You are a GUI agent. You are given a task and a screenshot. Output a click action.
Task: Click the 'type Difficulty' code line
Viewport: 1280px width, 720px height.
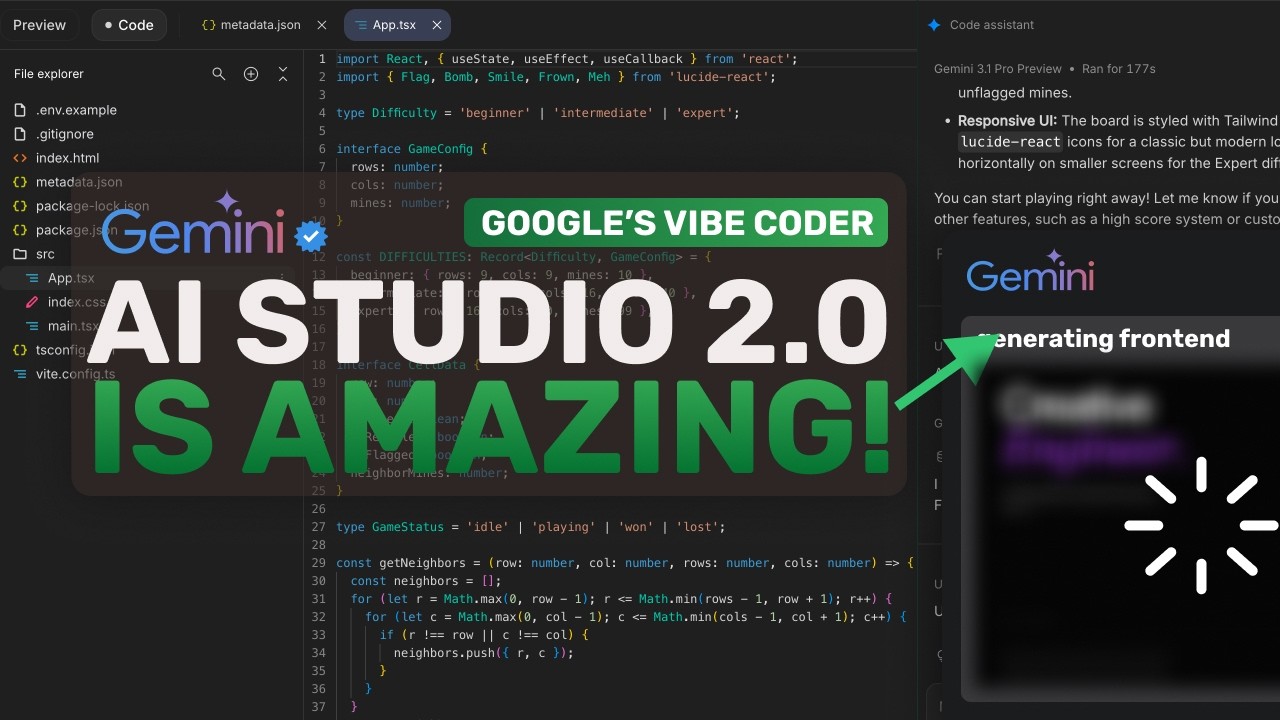coord(538,113)
